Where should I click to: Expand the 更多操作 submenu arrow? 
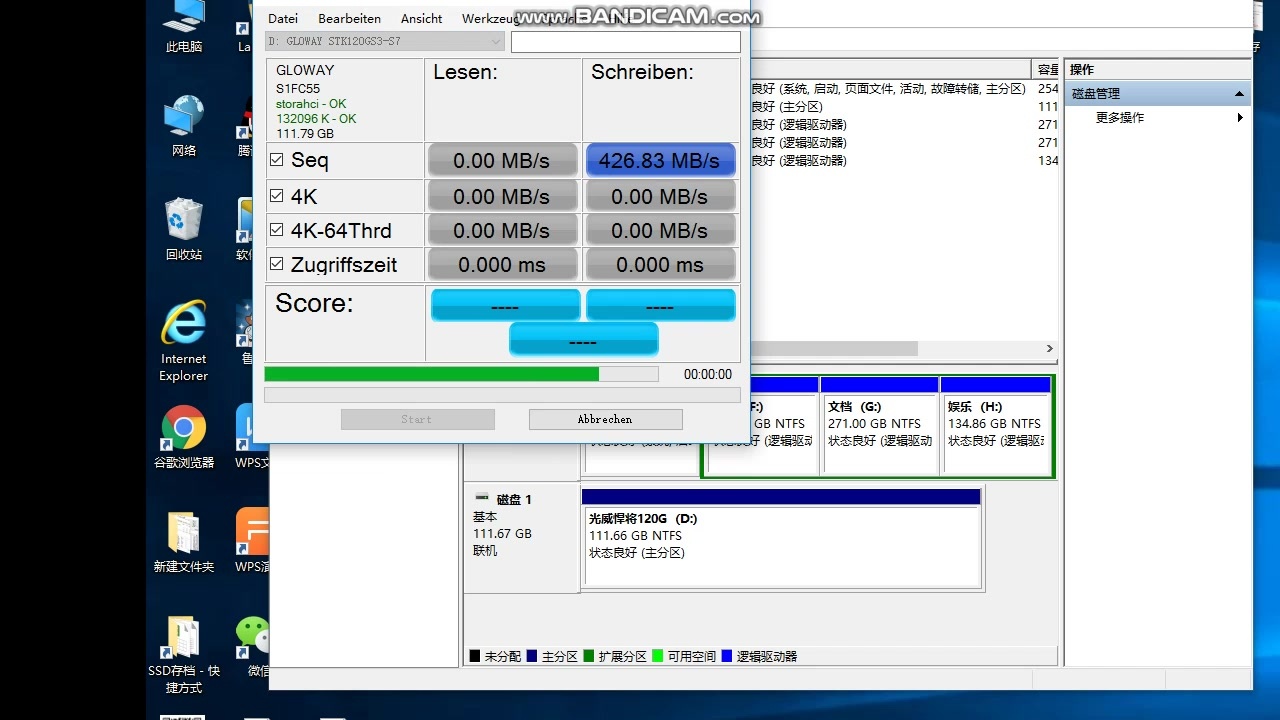[1240, 118]
